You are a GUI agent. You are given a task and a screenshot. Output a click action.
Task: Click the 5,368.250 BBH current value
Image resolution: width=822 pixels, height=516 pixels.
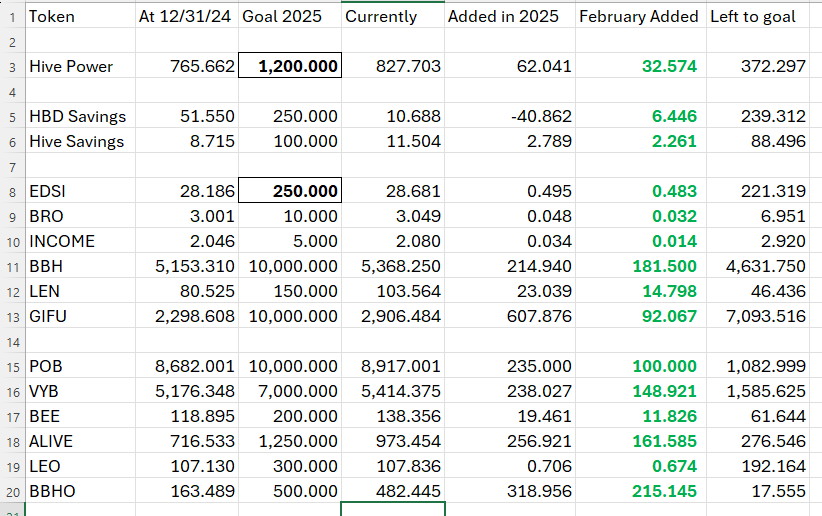point(393,266)
